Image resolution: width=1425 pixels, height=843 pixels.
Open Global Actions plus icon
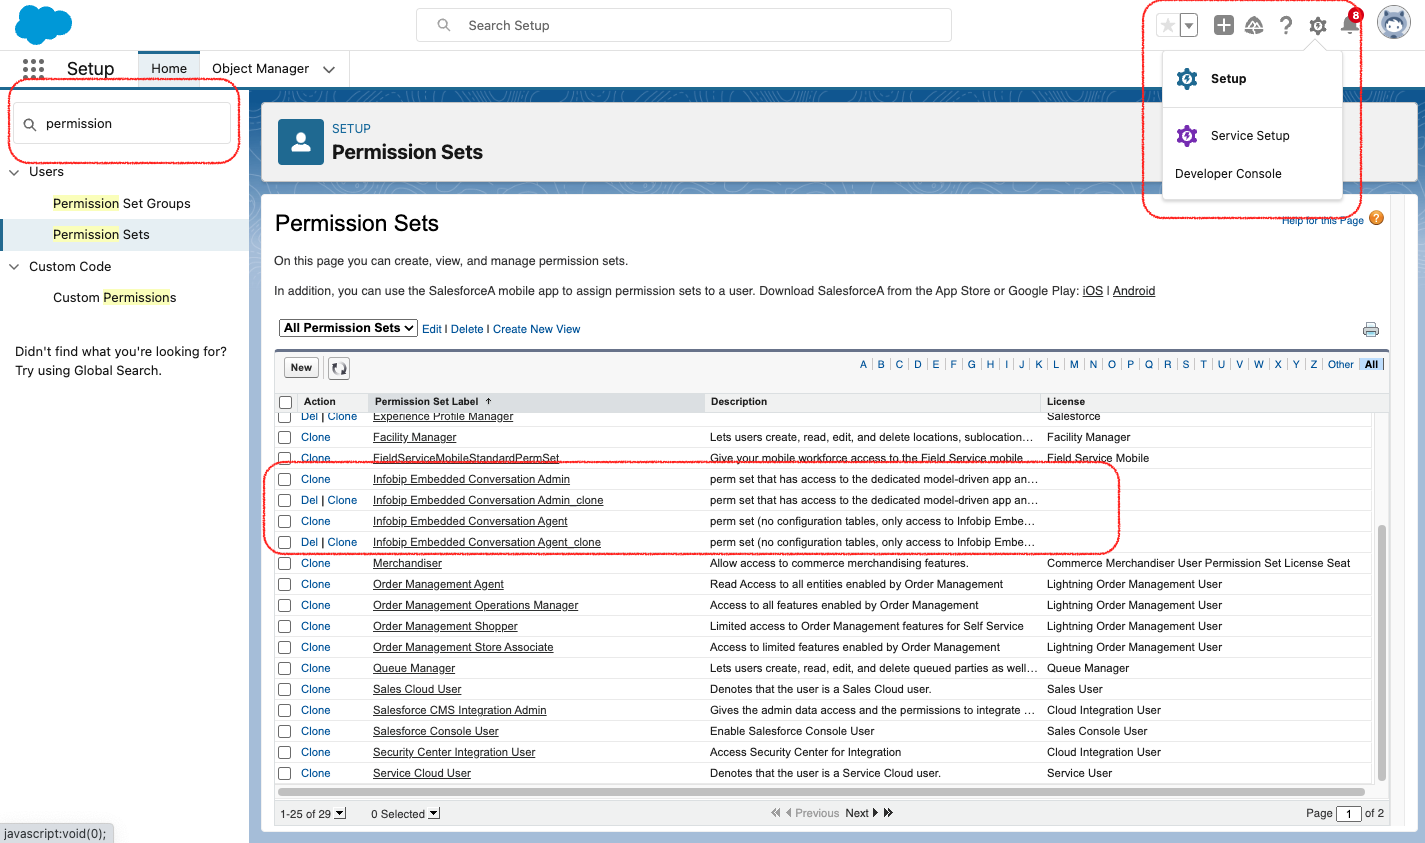click(1224, 25)
